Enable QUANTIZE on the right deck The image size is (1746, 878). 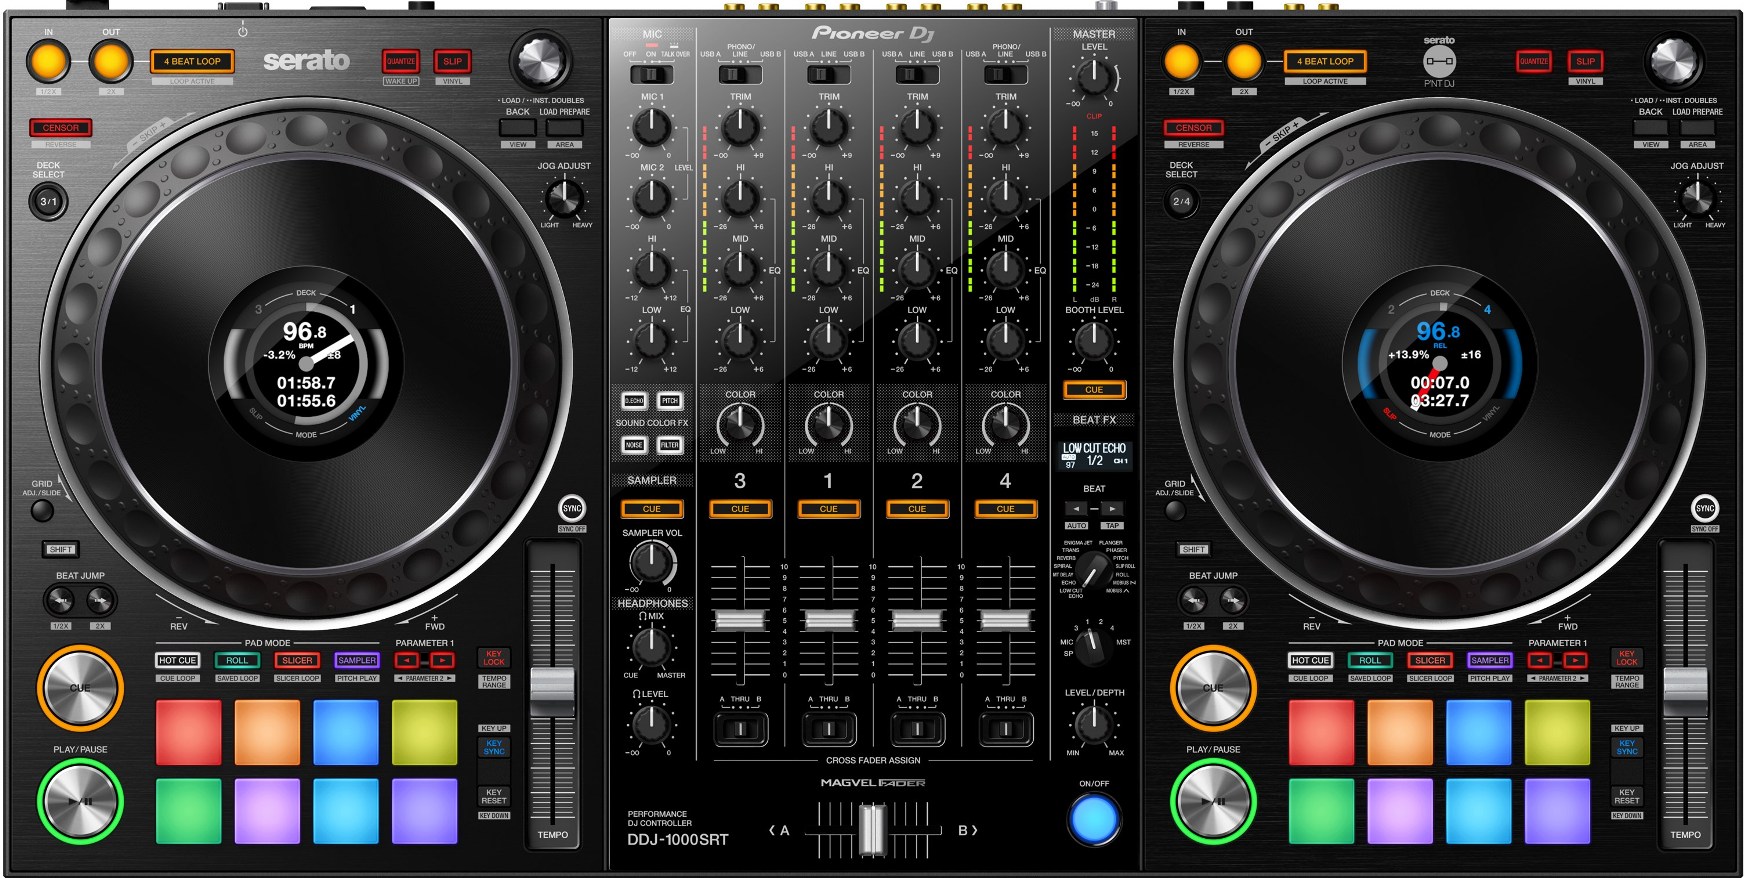pos(1533,62)
